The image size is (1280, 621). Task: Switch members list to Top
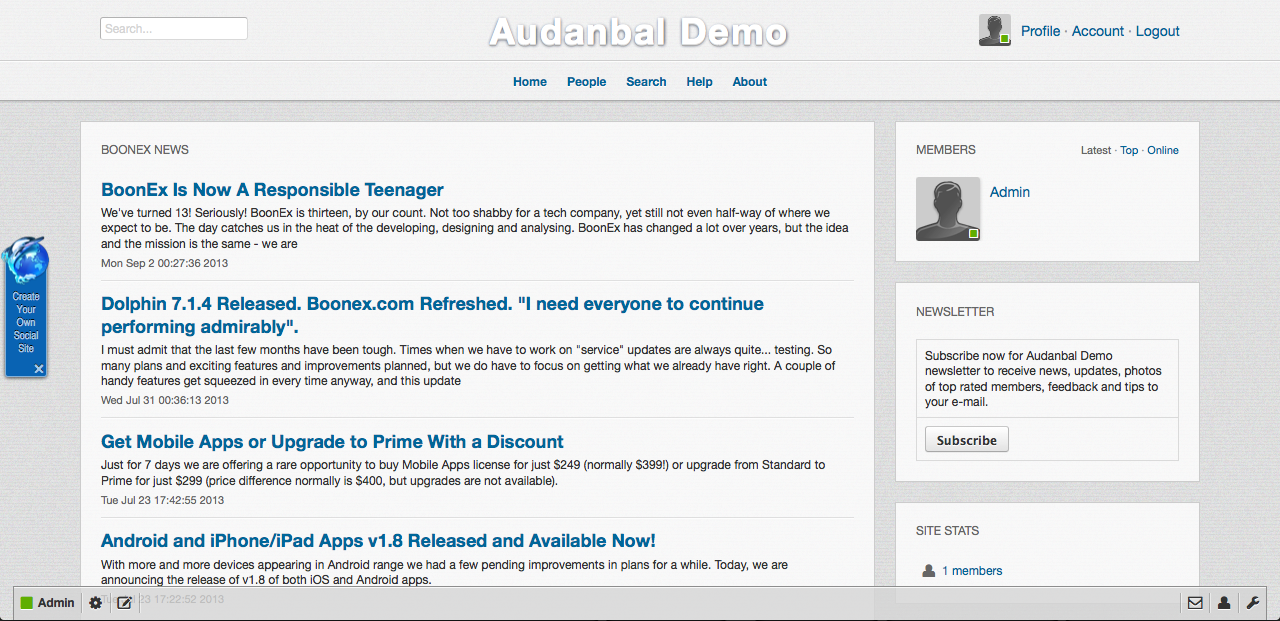coord(1129,150)
